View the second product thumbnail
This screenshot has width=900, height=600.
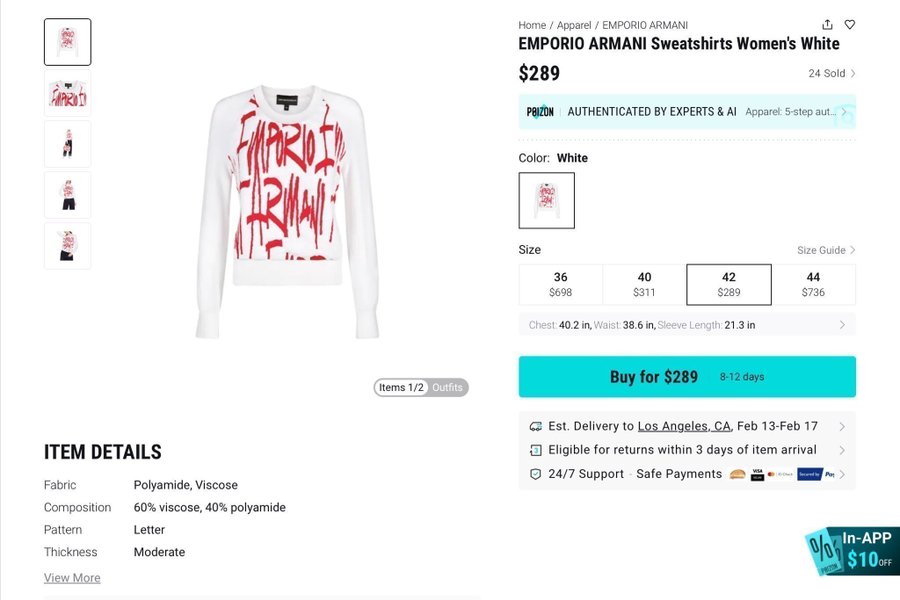(x=68, y=93)
